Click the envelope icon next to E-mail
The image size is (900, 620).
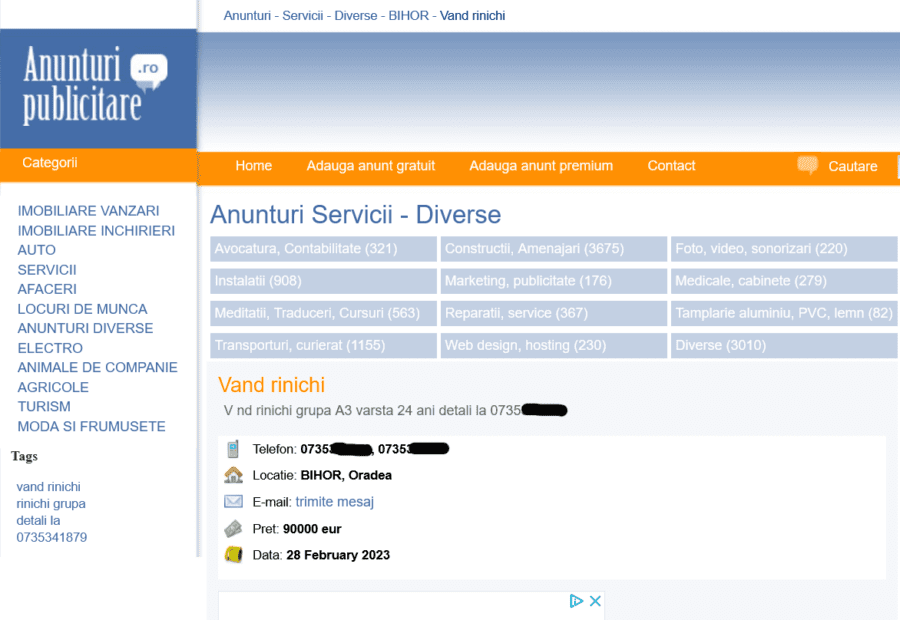(x=234, y=502)
